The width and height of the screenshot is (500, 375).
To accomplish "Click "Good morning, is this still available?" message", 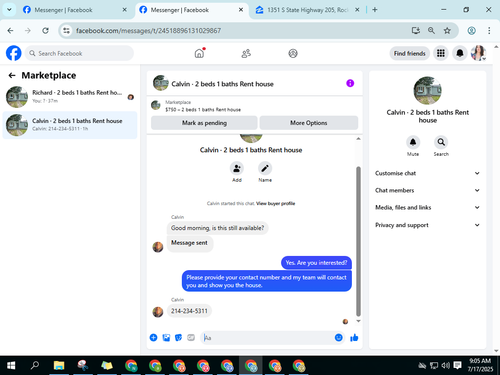I will click(217, 228).
